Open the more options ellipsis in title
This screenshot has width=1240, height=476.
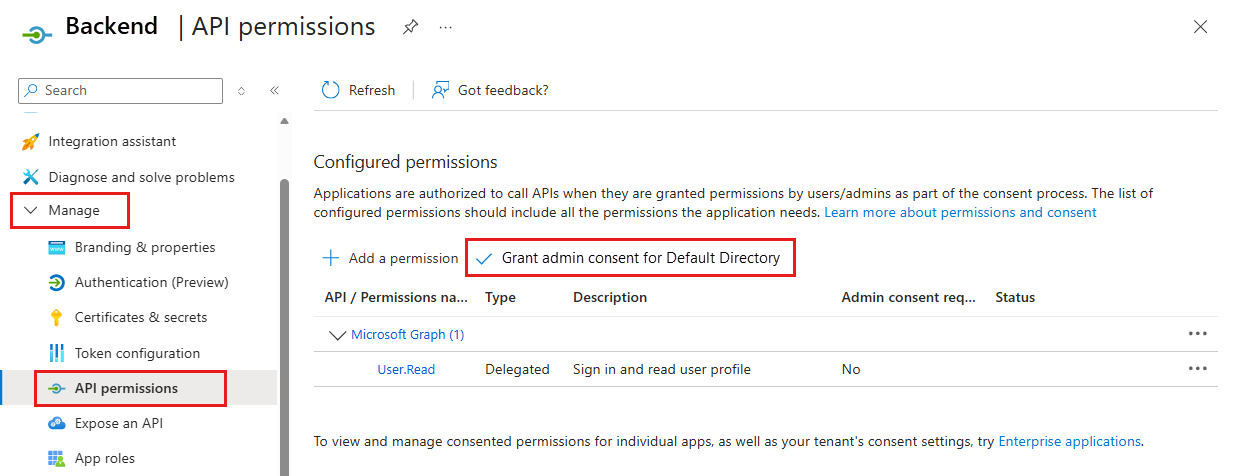446,28
